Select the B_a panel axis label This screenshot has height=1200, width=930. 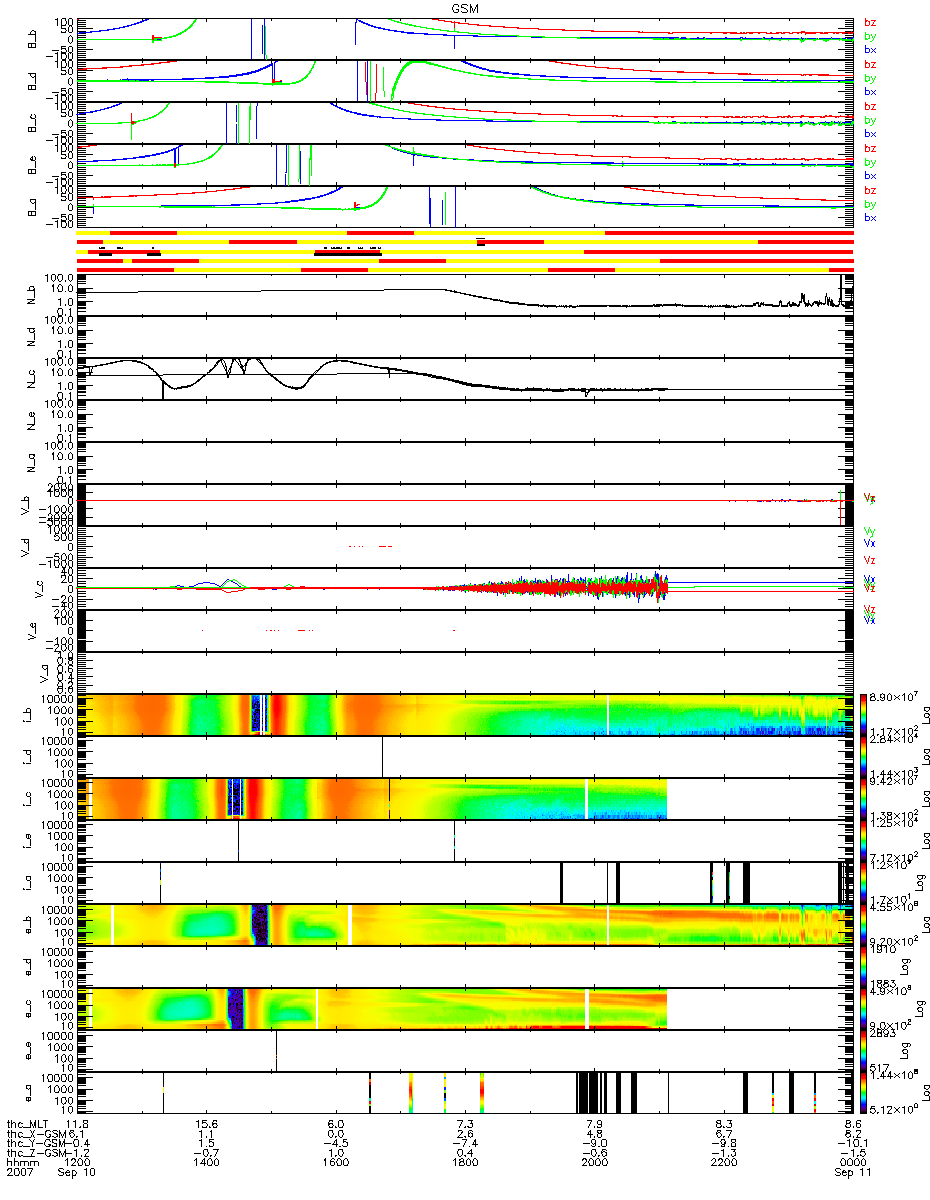pos(33,207)
